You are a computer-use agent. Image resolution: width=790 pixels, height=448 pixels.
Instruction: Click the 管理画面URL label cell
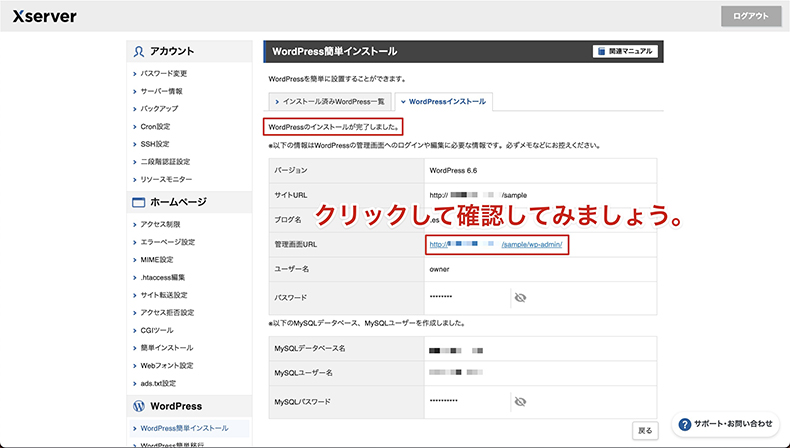tap(347, 244)
